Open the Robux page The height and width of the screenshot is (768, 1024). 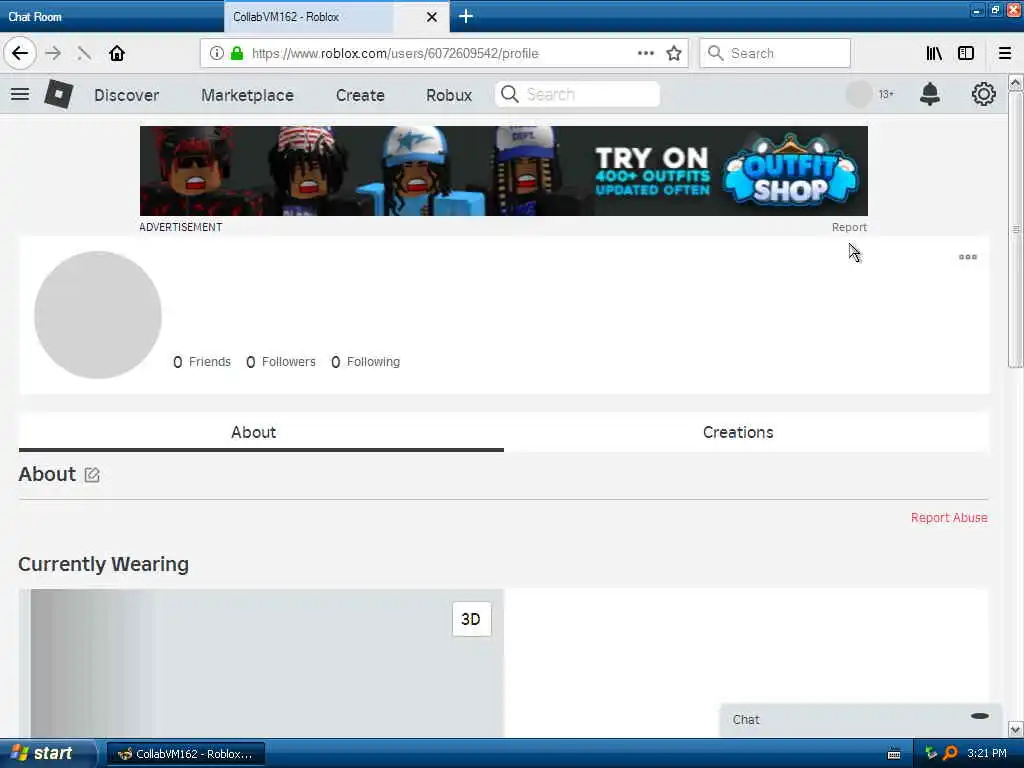pos(449,95)
